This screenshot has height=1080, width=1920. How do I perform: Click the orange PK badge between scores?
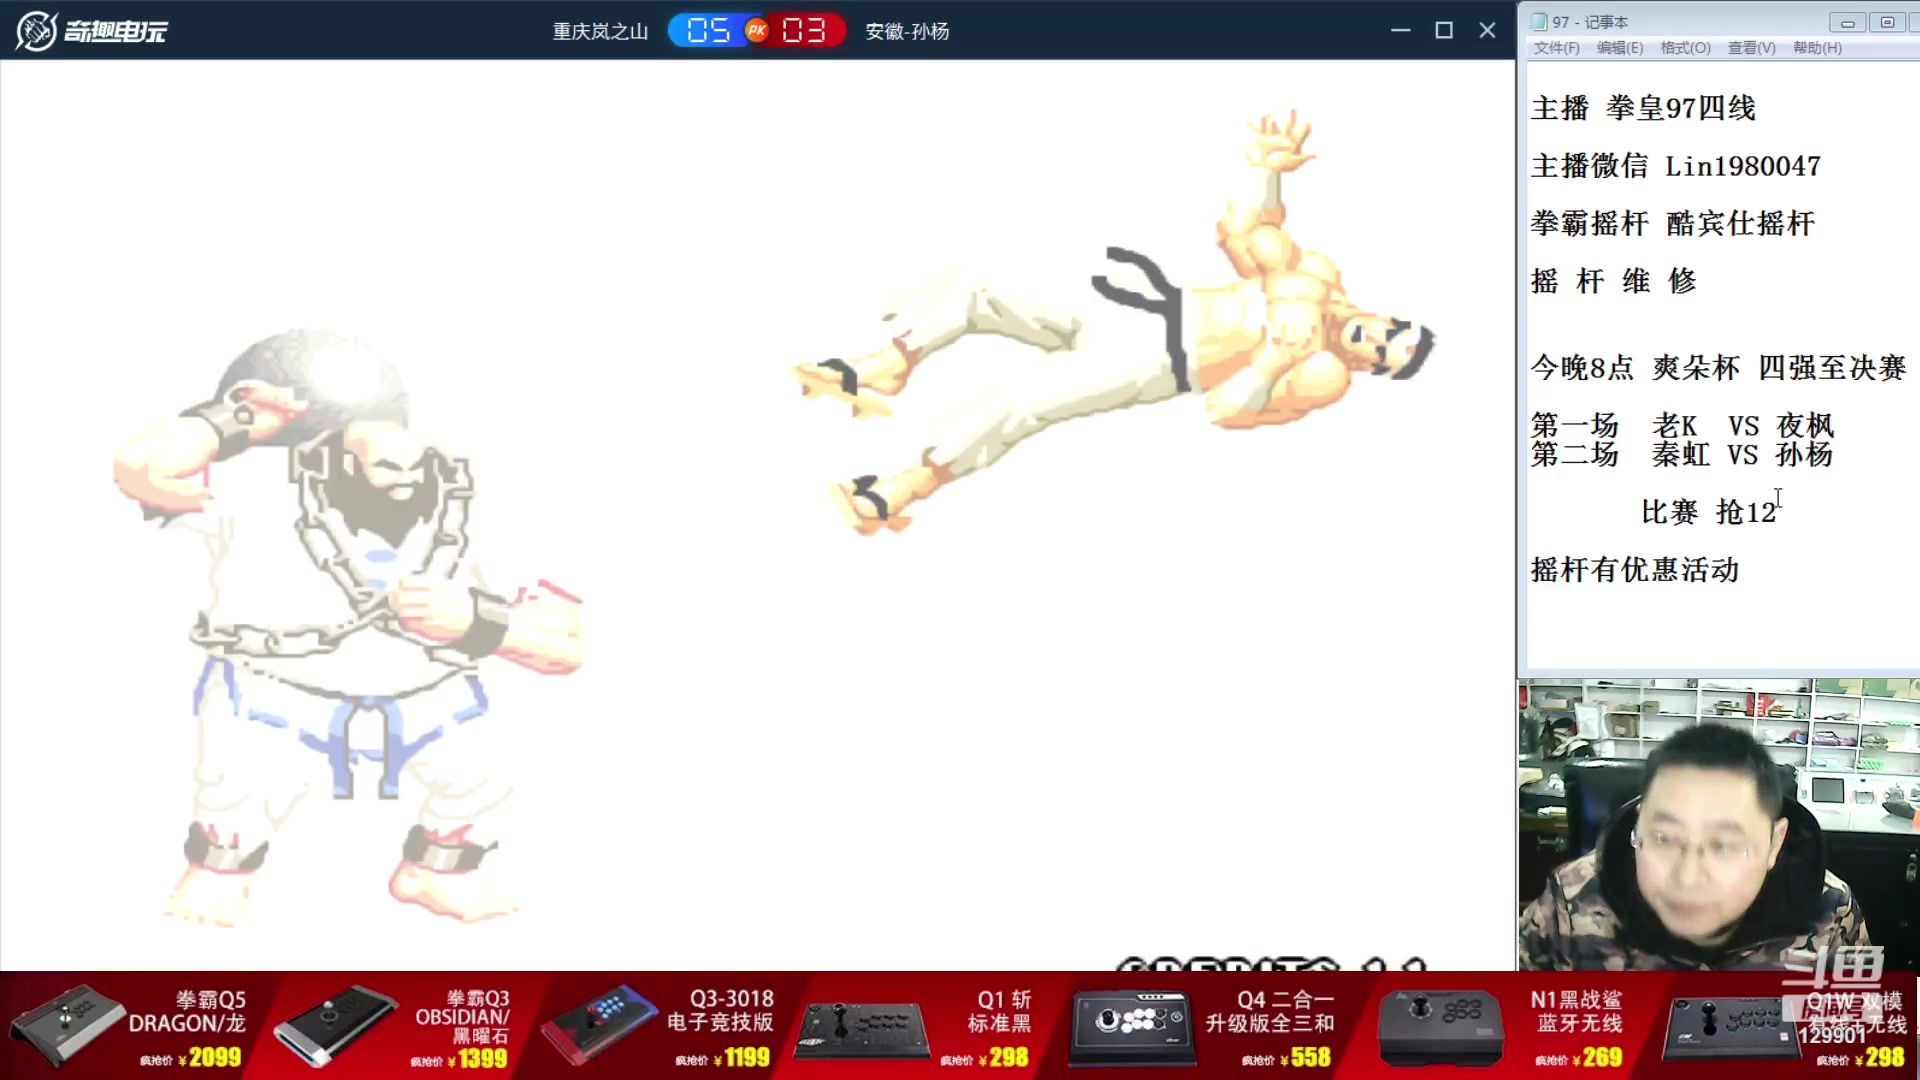757,31
